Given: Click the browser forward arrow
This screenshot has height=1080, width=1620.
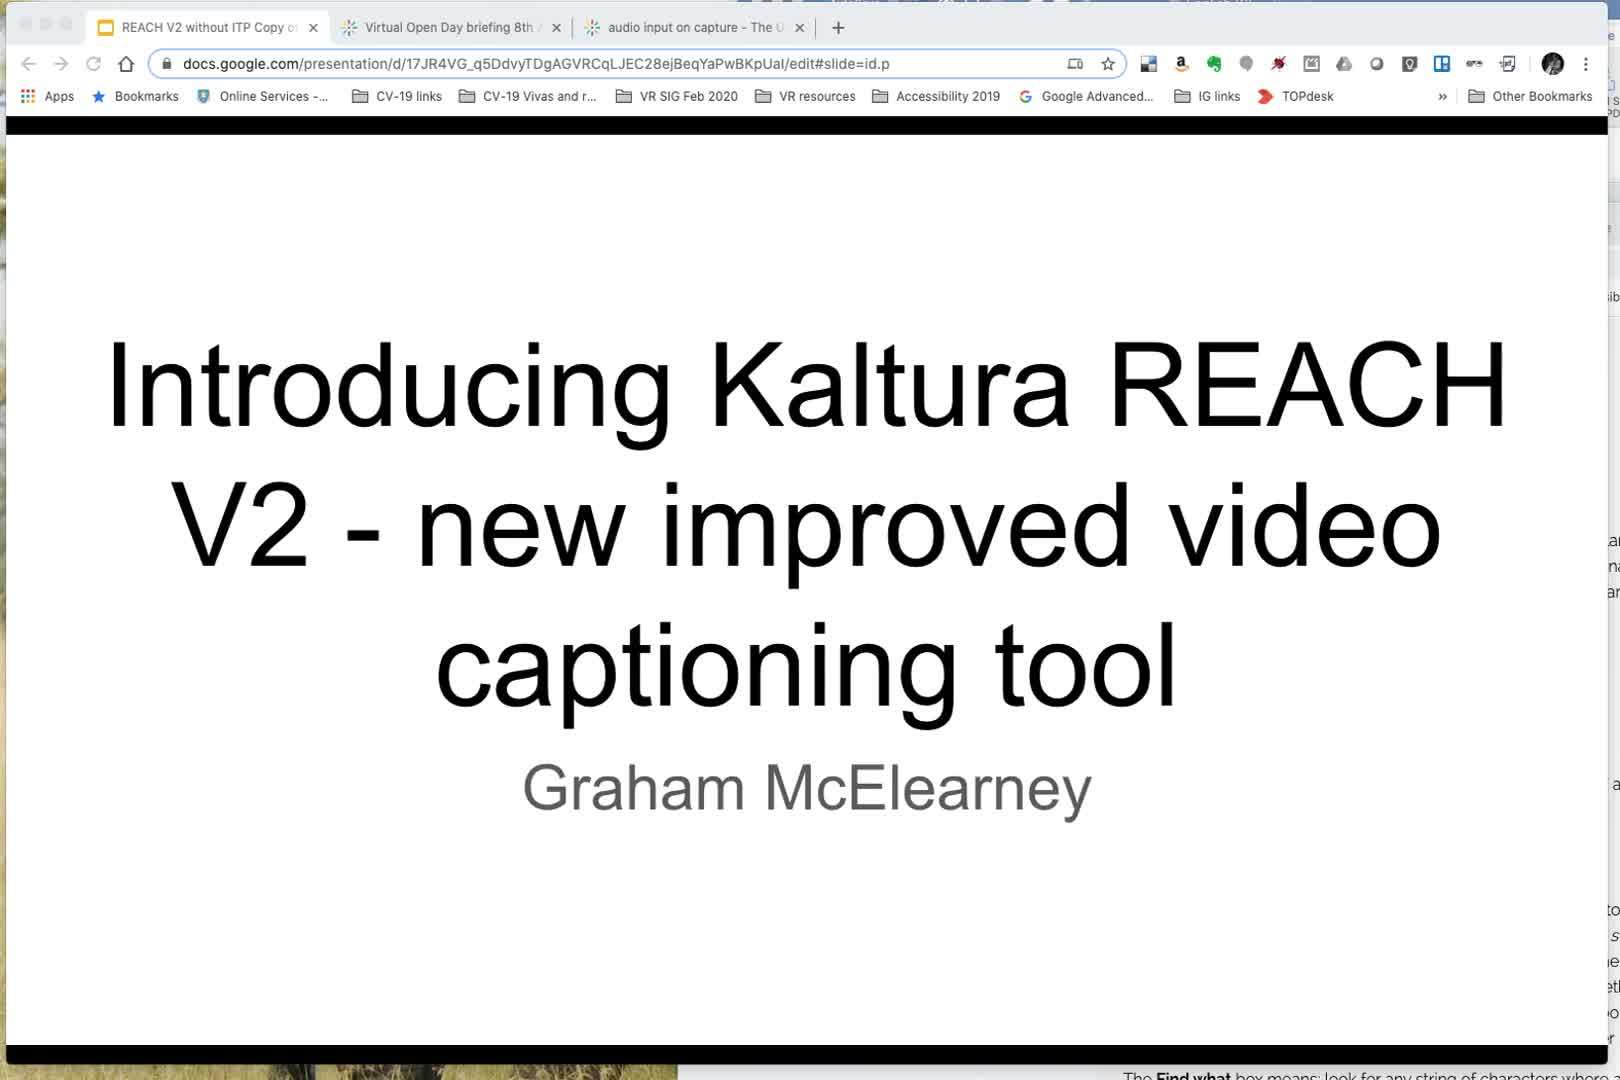Looking at the screenshot, I should point(61,64).
